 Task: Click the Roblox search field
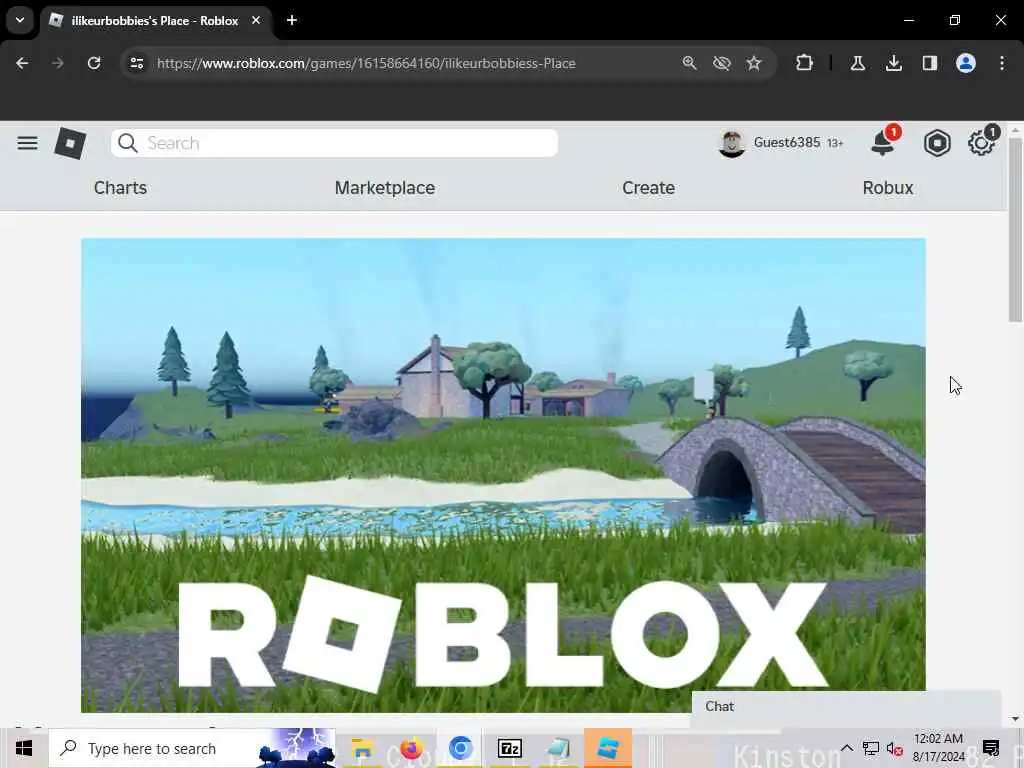pyautogui.click(x=334, y=143)
